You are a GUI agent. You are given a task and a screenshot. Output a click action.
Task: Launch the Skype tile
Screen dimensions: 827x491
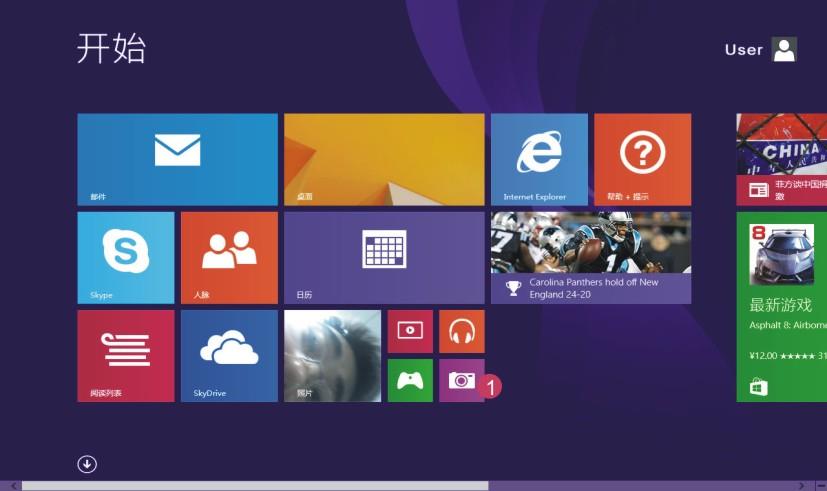126,258
